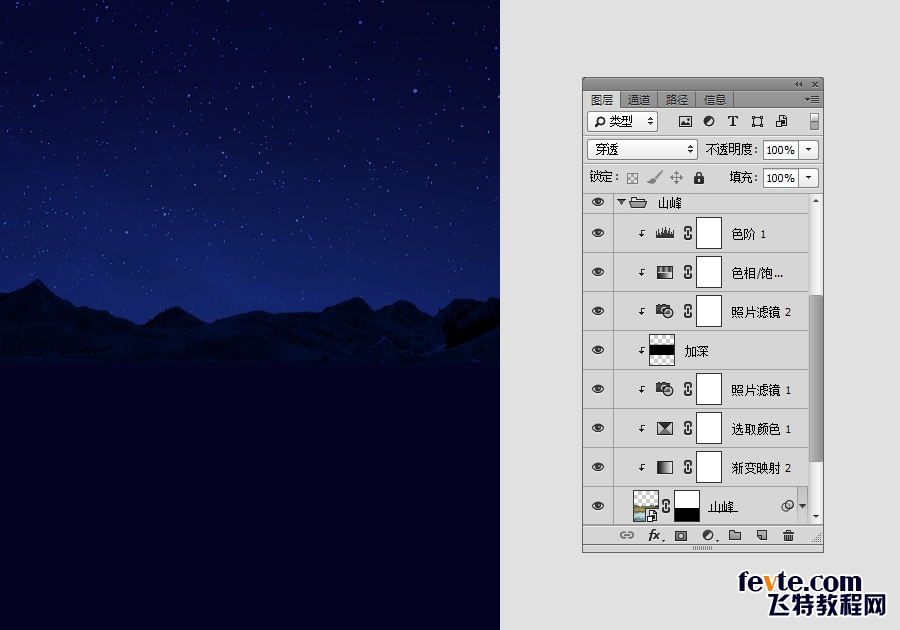Hide the 照片滤镜 2 layer
The width and height of the screenshot is (900, 630).
tap(598, 311)
